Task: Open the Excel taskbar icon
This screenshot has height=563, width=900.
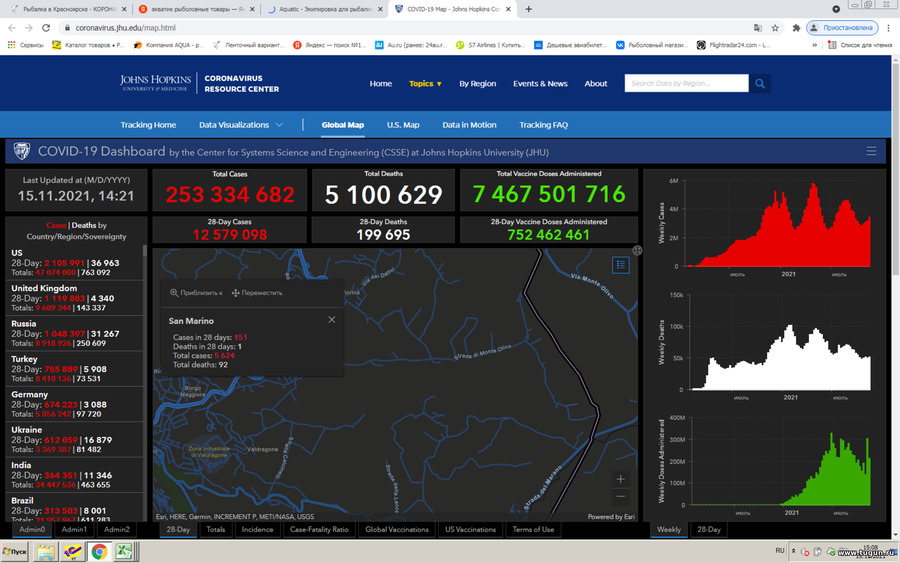Action: (124, 552)
